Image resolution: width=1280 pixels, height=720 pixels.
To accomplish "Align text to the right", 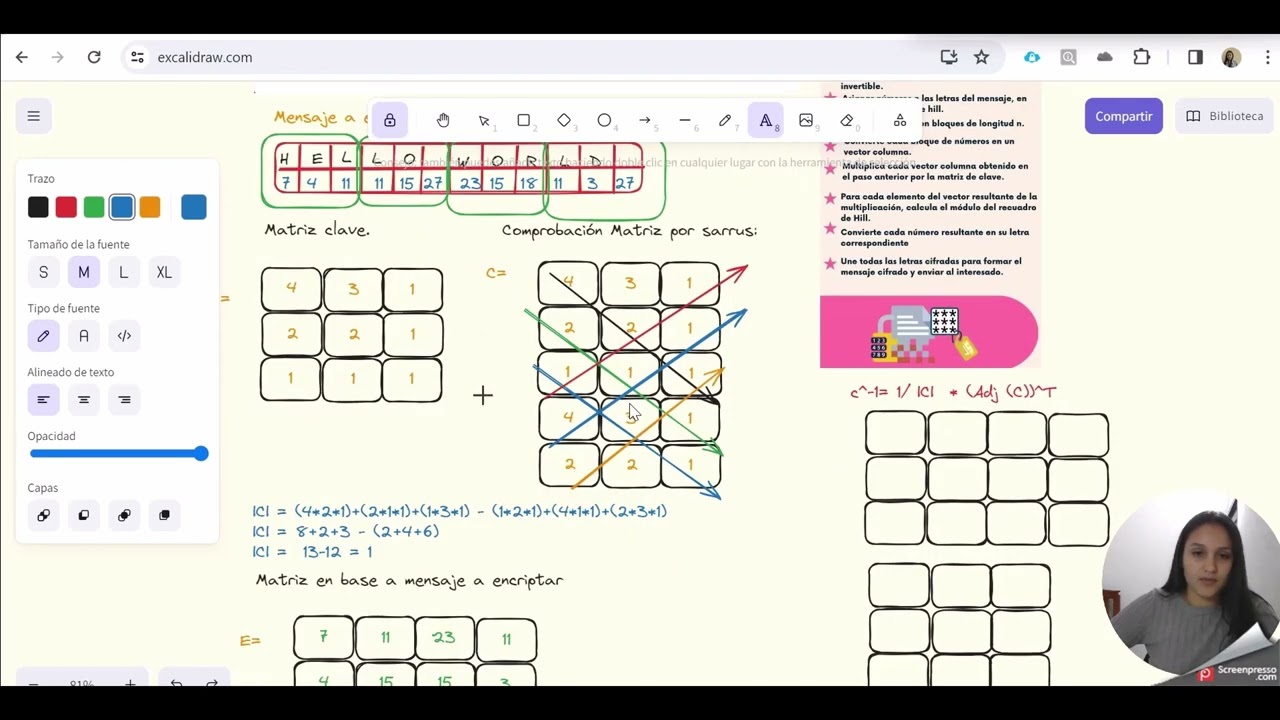I will coord(124,400).
